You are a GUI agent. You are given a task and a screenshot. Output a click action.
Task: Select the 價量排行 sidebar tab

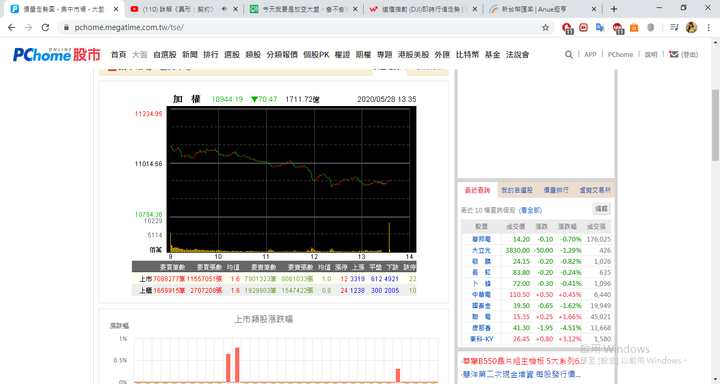tap(556, 190)
